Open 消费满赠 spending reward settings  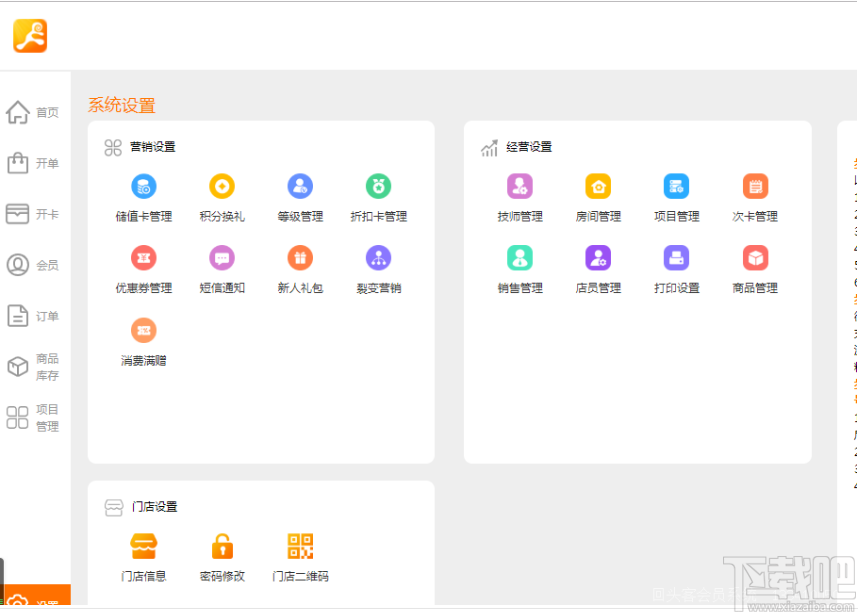click(x=144, y=337)
